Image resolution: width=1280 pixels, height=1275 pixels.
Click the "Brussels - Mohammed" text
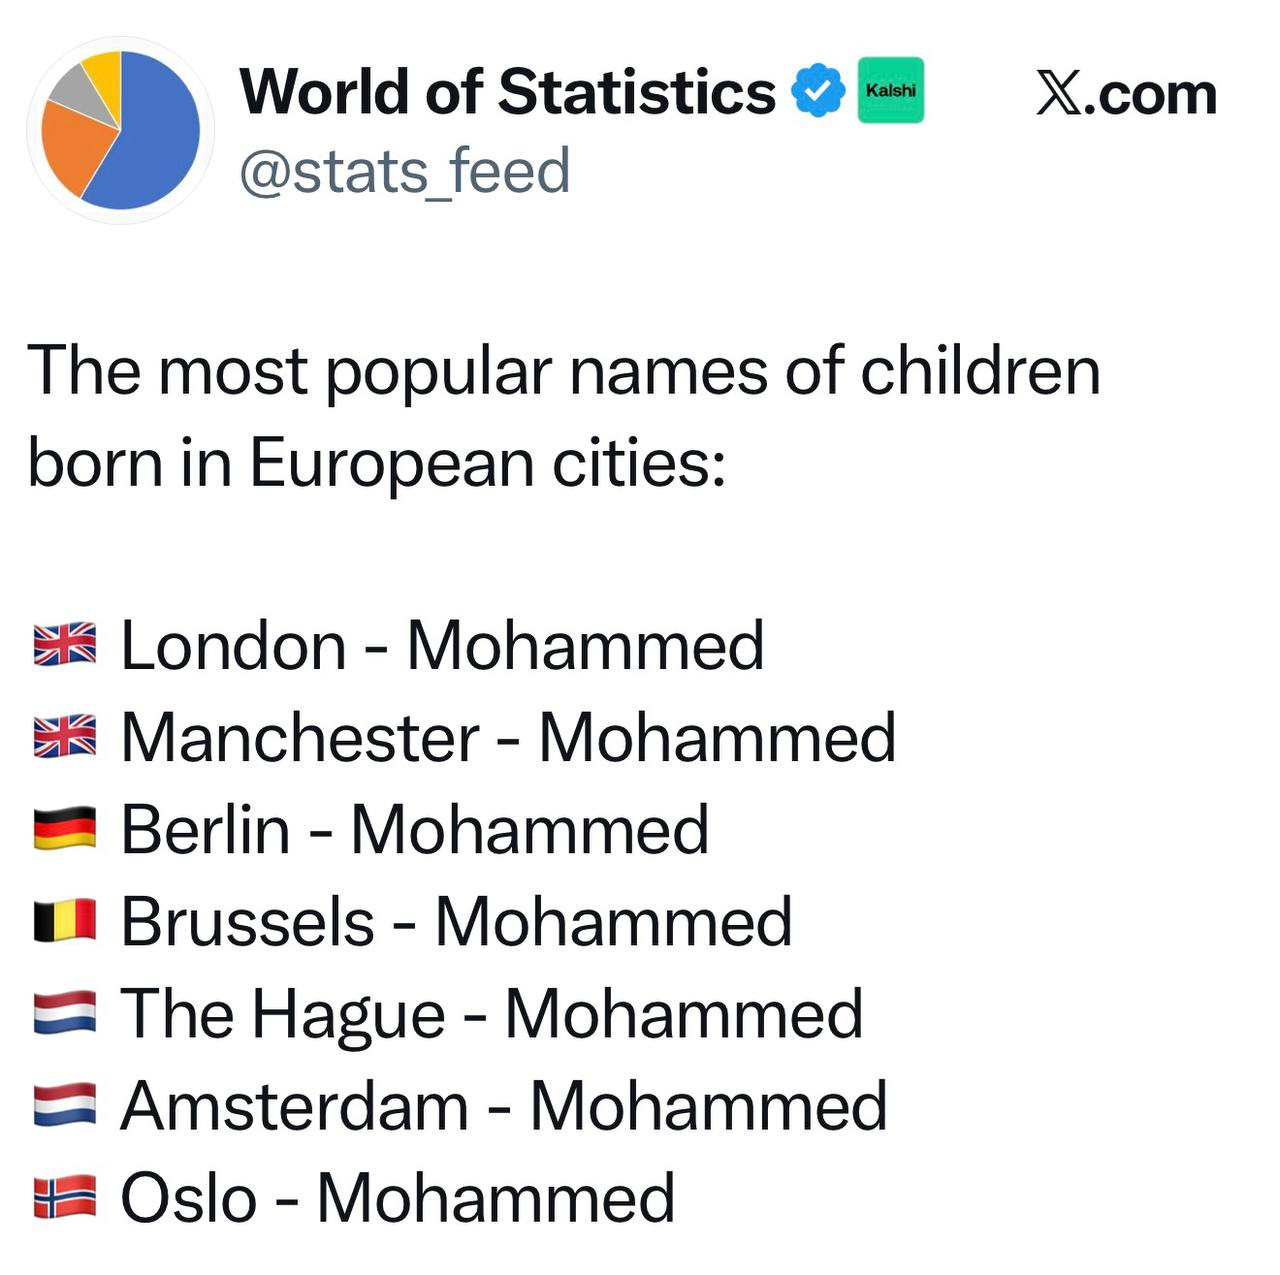tap(456, 921)
